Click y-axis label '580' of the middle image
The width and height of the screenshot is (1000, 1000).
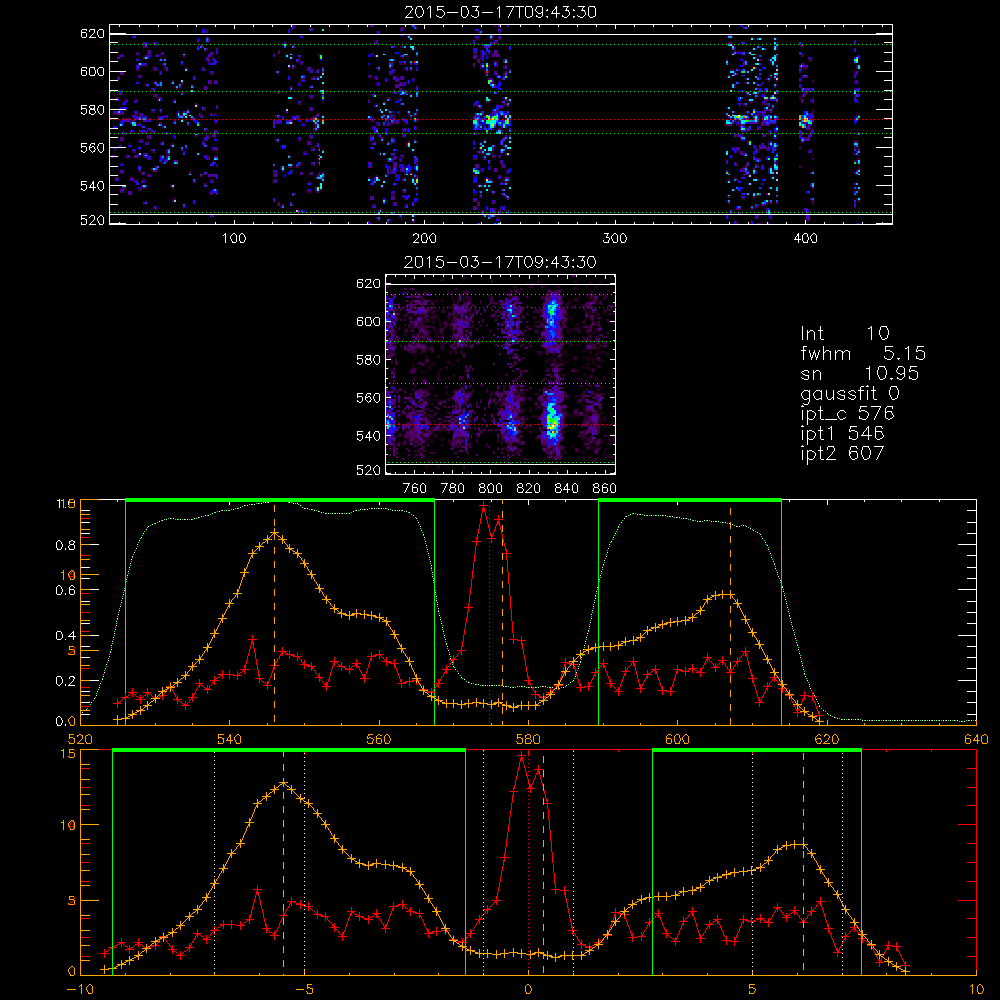click(x=369, y=360)
